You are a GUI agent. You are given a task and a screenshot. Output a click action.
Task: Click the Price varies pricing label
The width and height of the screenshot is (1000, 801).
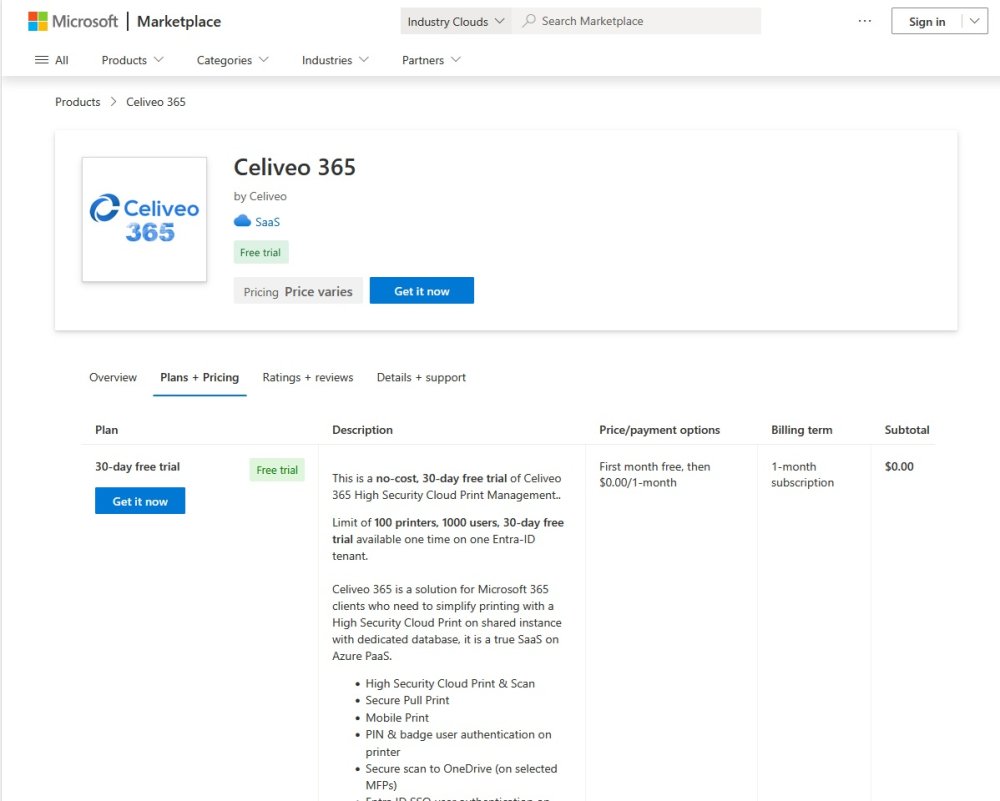[x=298, y=291]
